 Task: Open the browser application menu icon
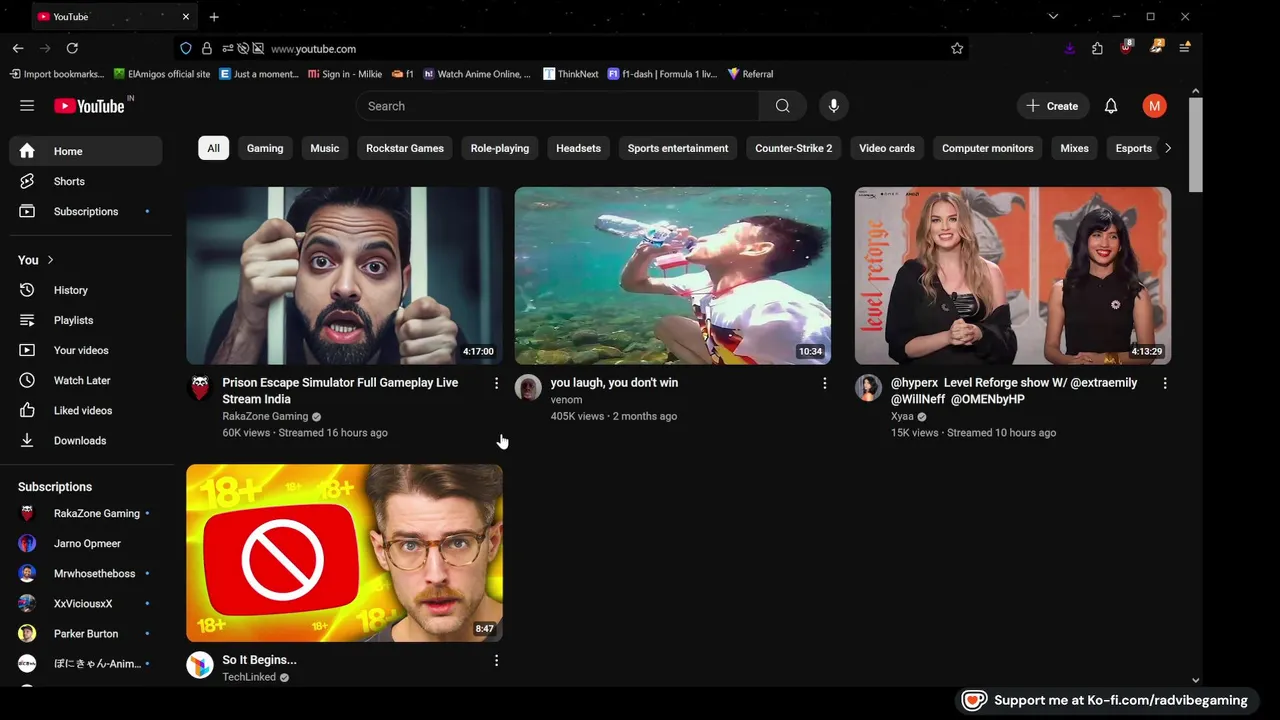(x=1185, y=48)
